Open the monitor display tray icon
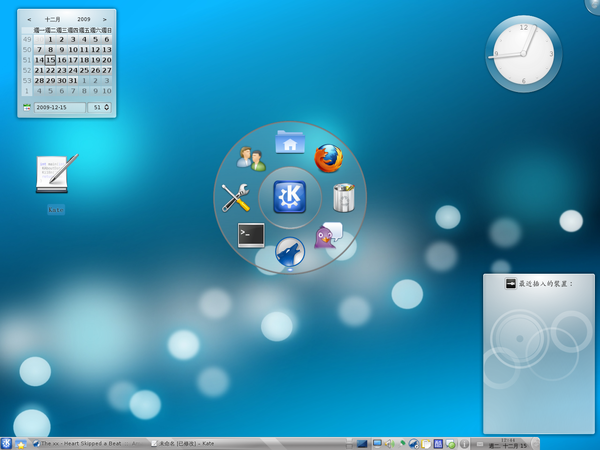Screen dimensions: 600x450 tap(377, 444)
